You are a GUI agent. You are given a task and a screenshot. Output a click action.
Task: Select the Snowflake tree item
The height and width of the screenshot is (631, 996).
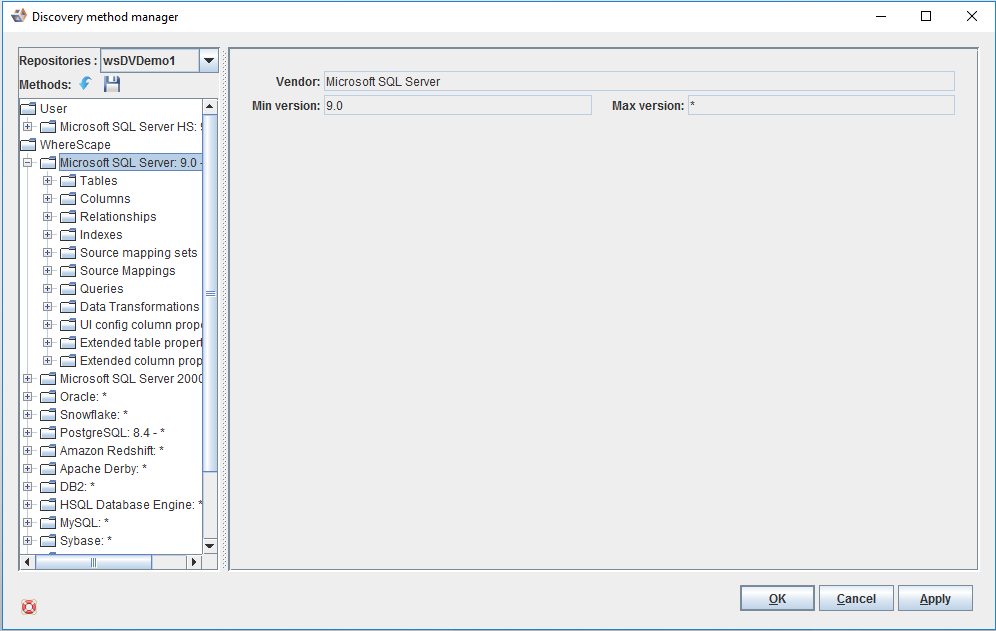[x=94, y=415]
